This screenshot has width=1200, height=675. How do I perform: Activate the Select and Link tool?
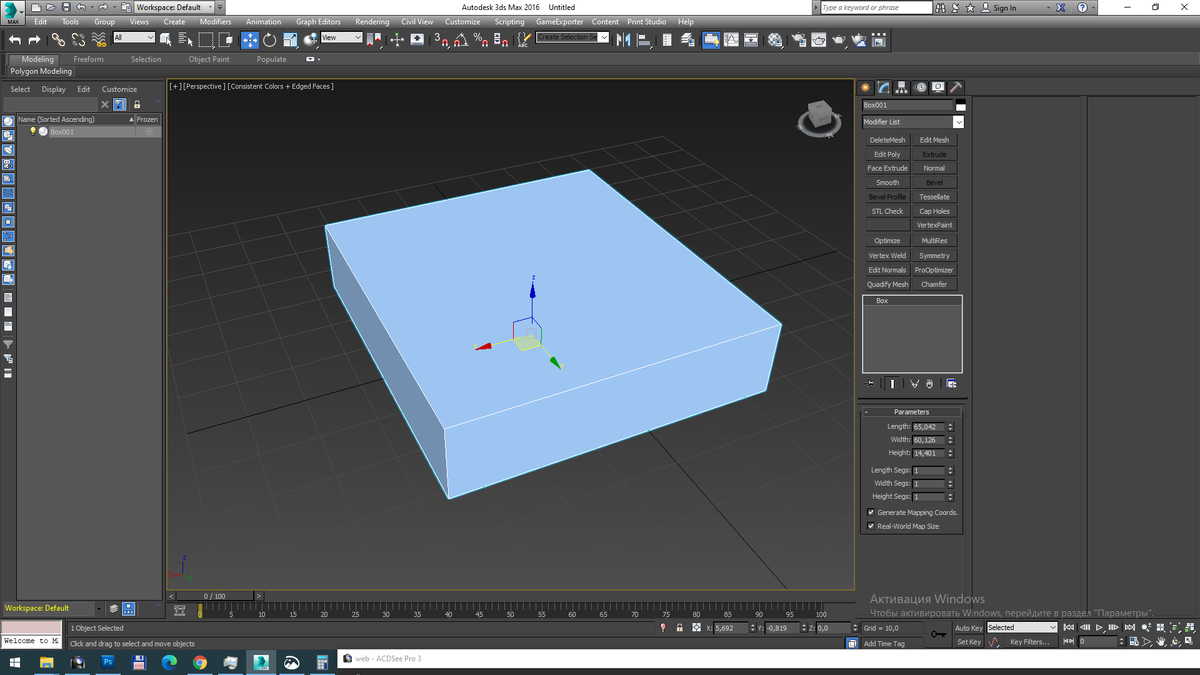pyautogui.click(x=58, y=39)
